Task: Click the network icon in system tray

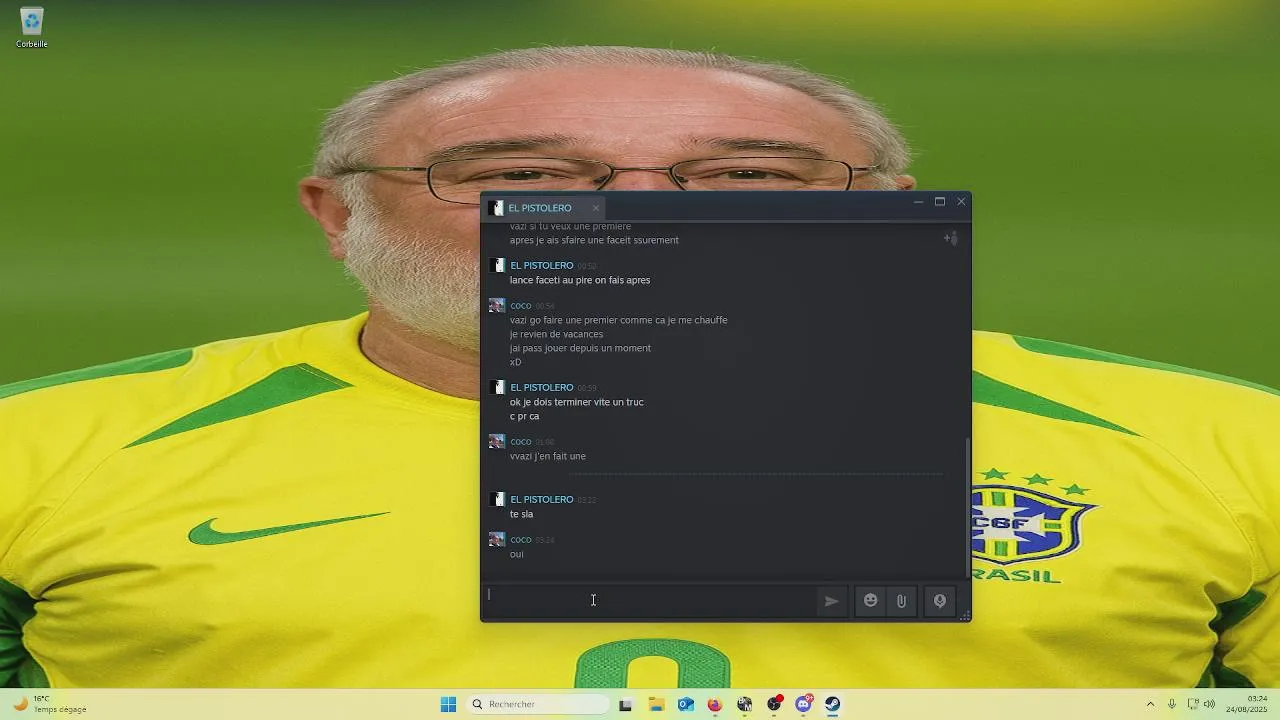Action: (1192, 704)
